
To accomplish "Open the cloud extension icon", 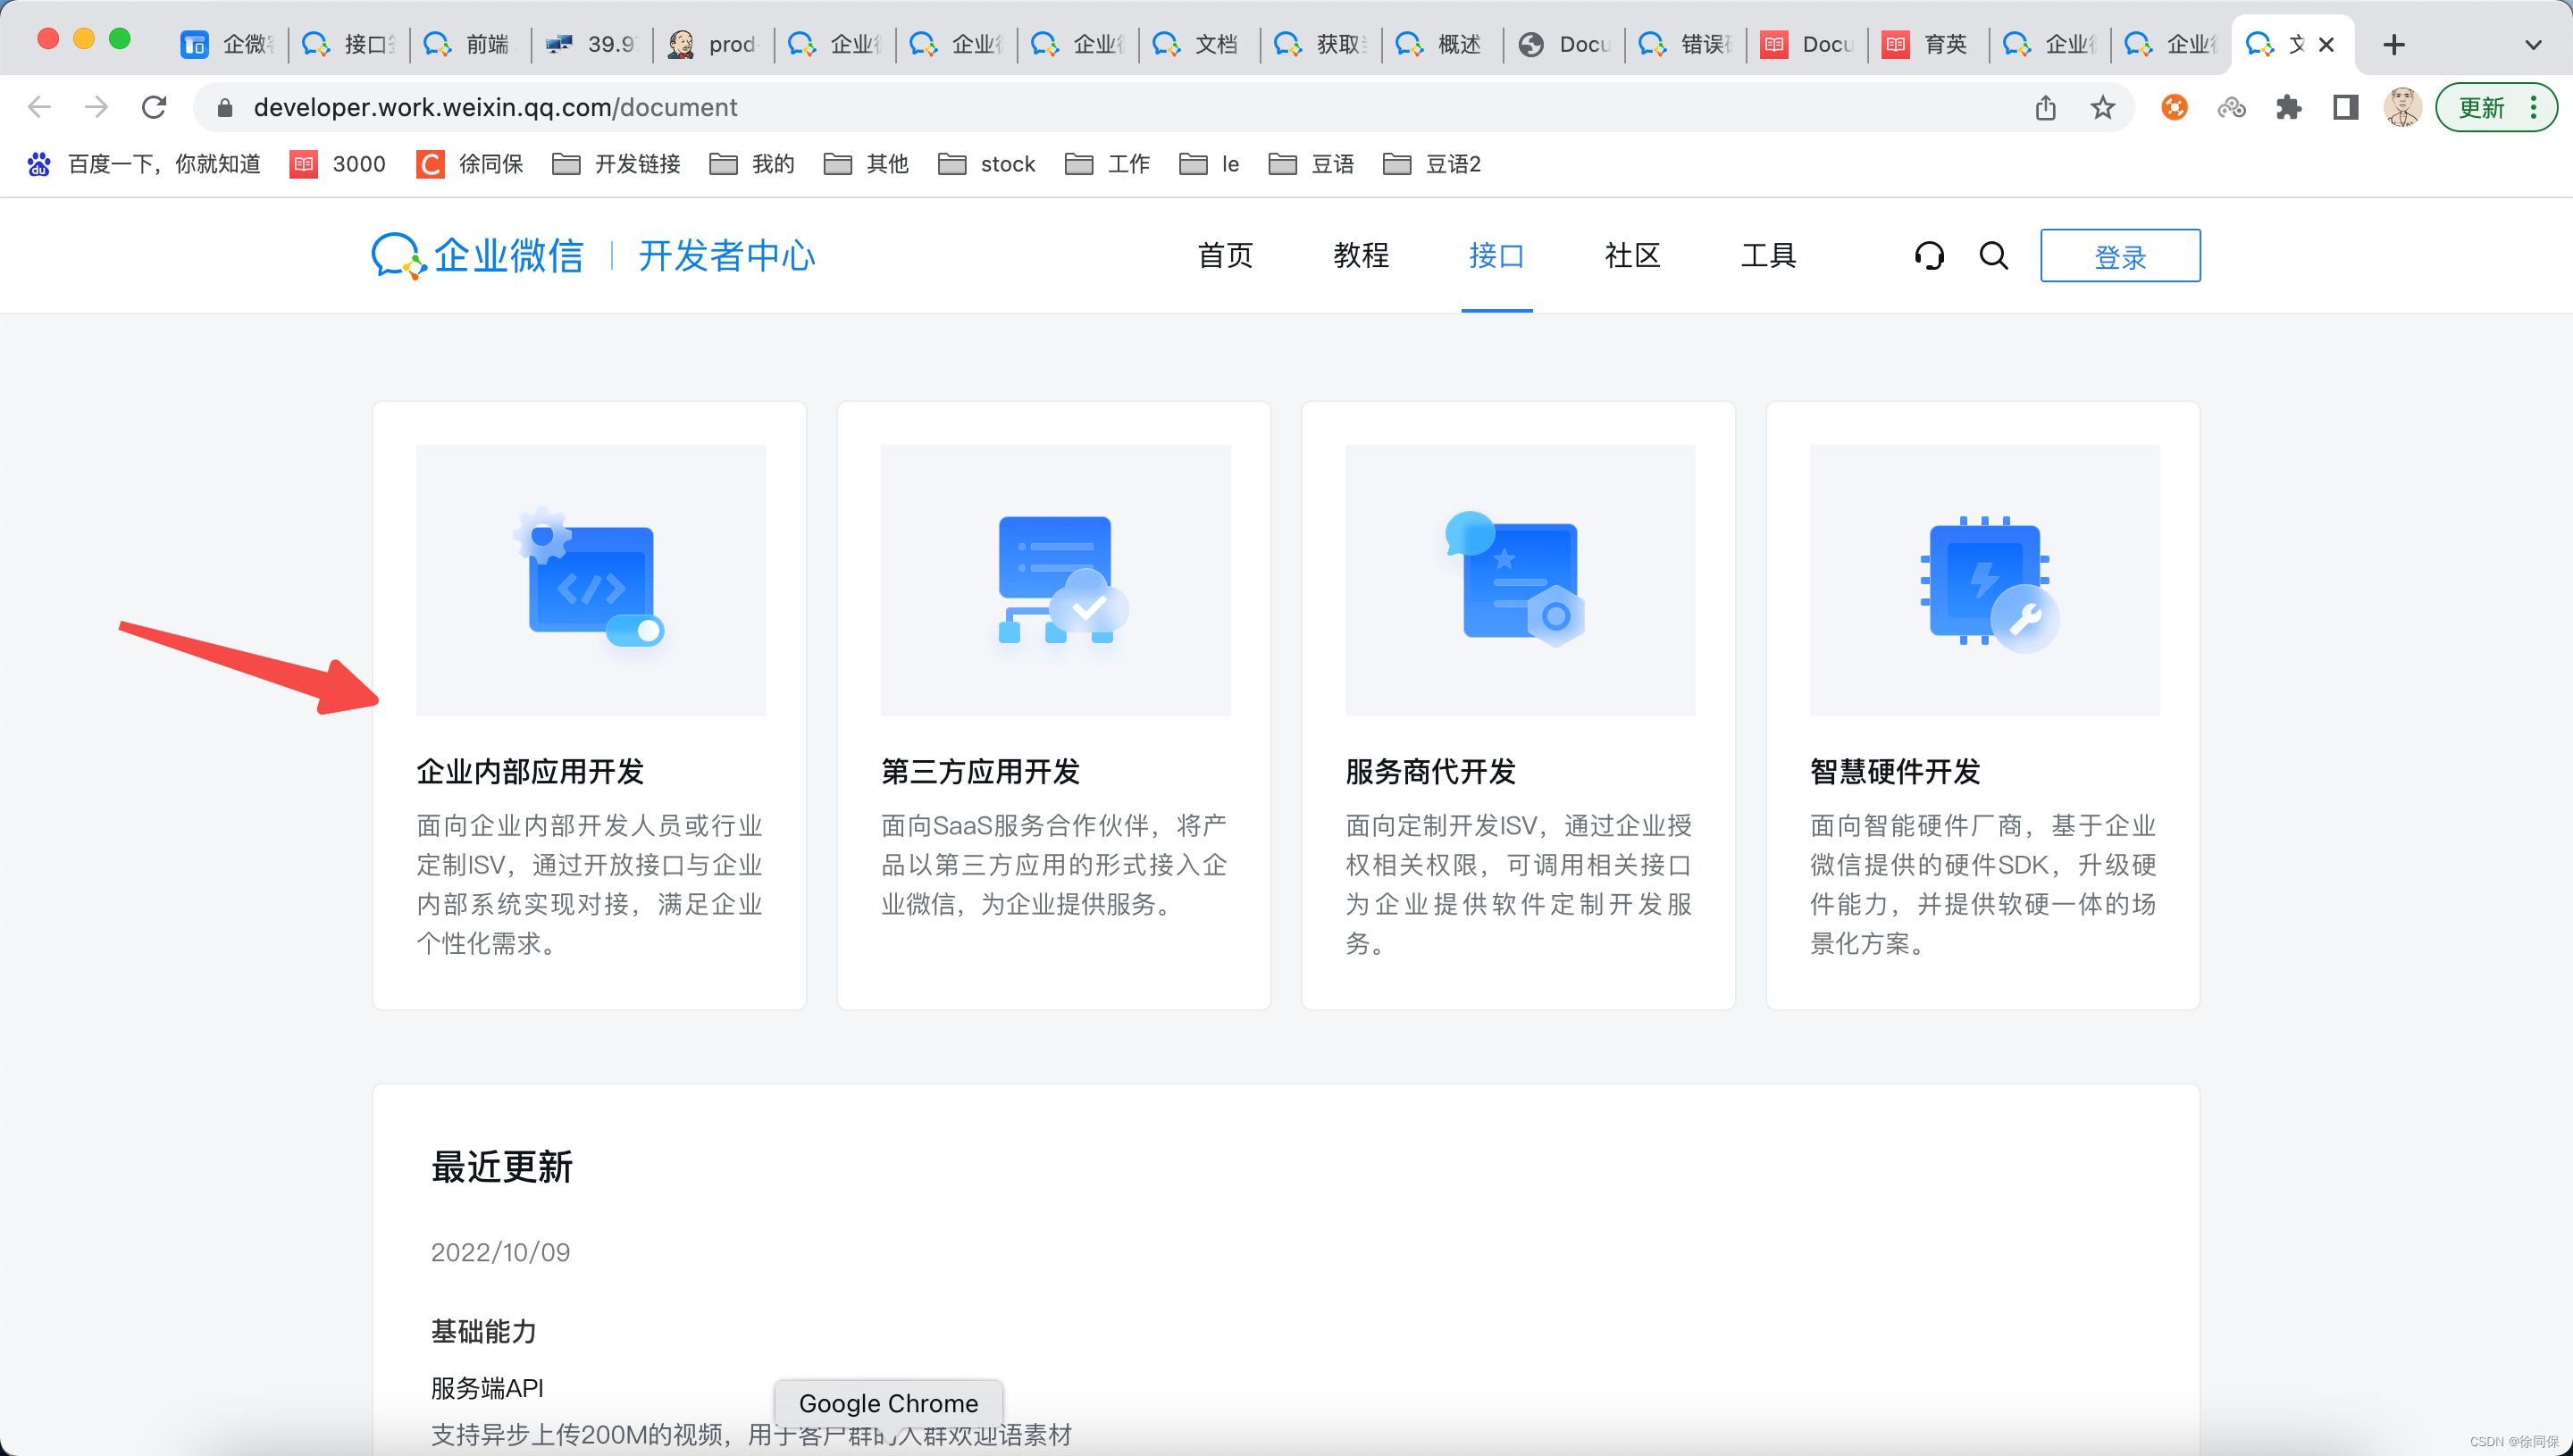I will click(2231, 107).
